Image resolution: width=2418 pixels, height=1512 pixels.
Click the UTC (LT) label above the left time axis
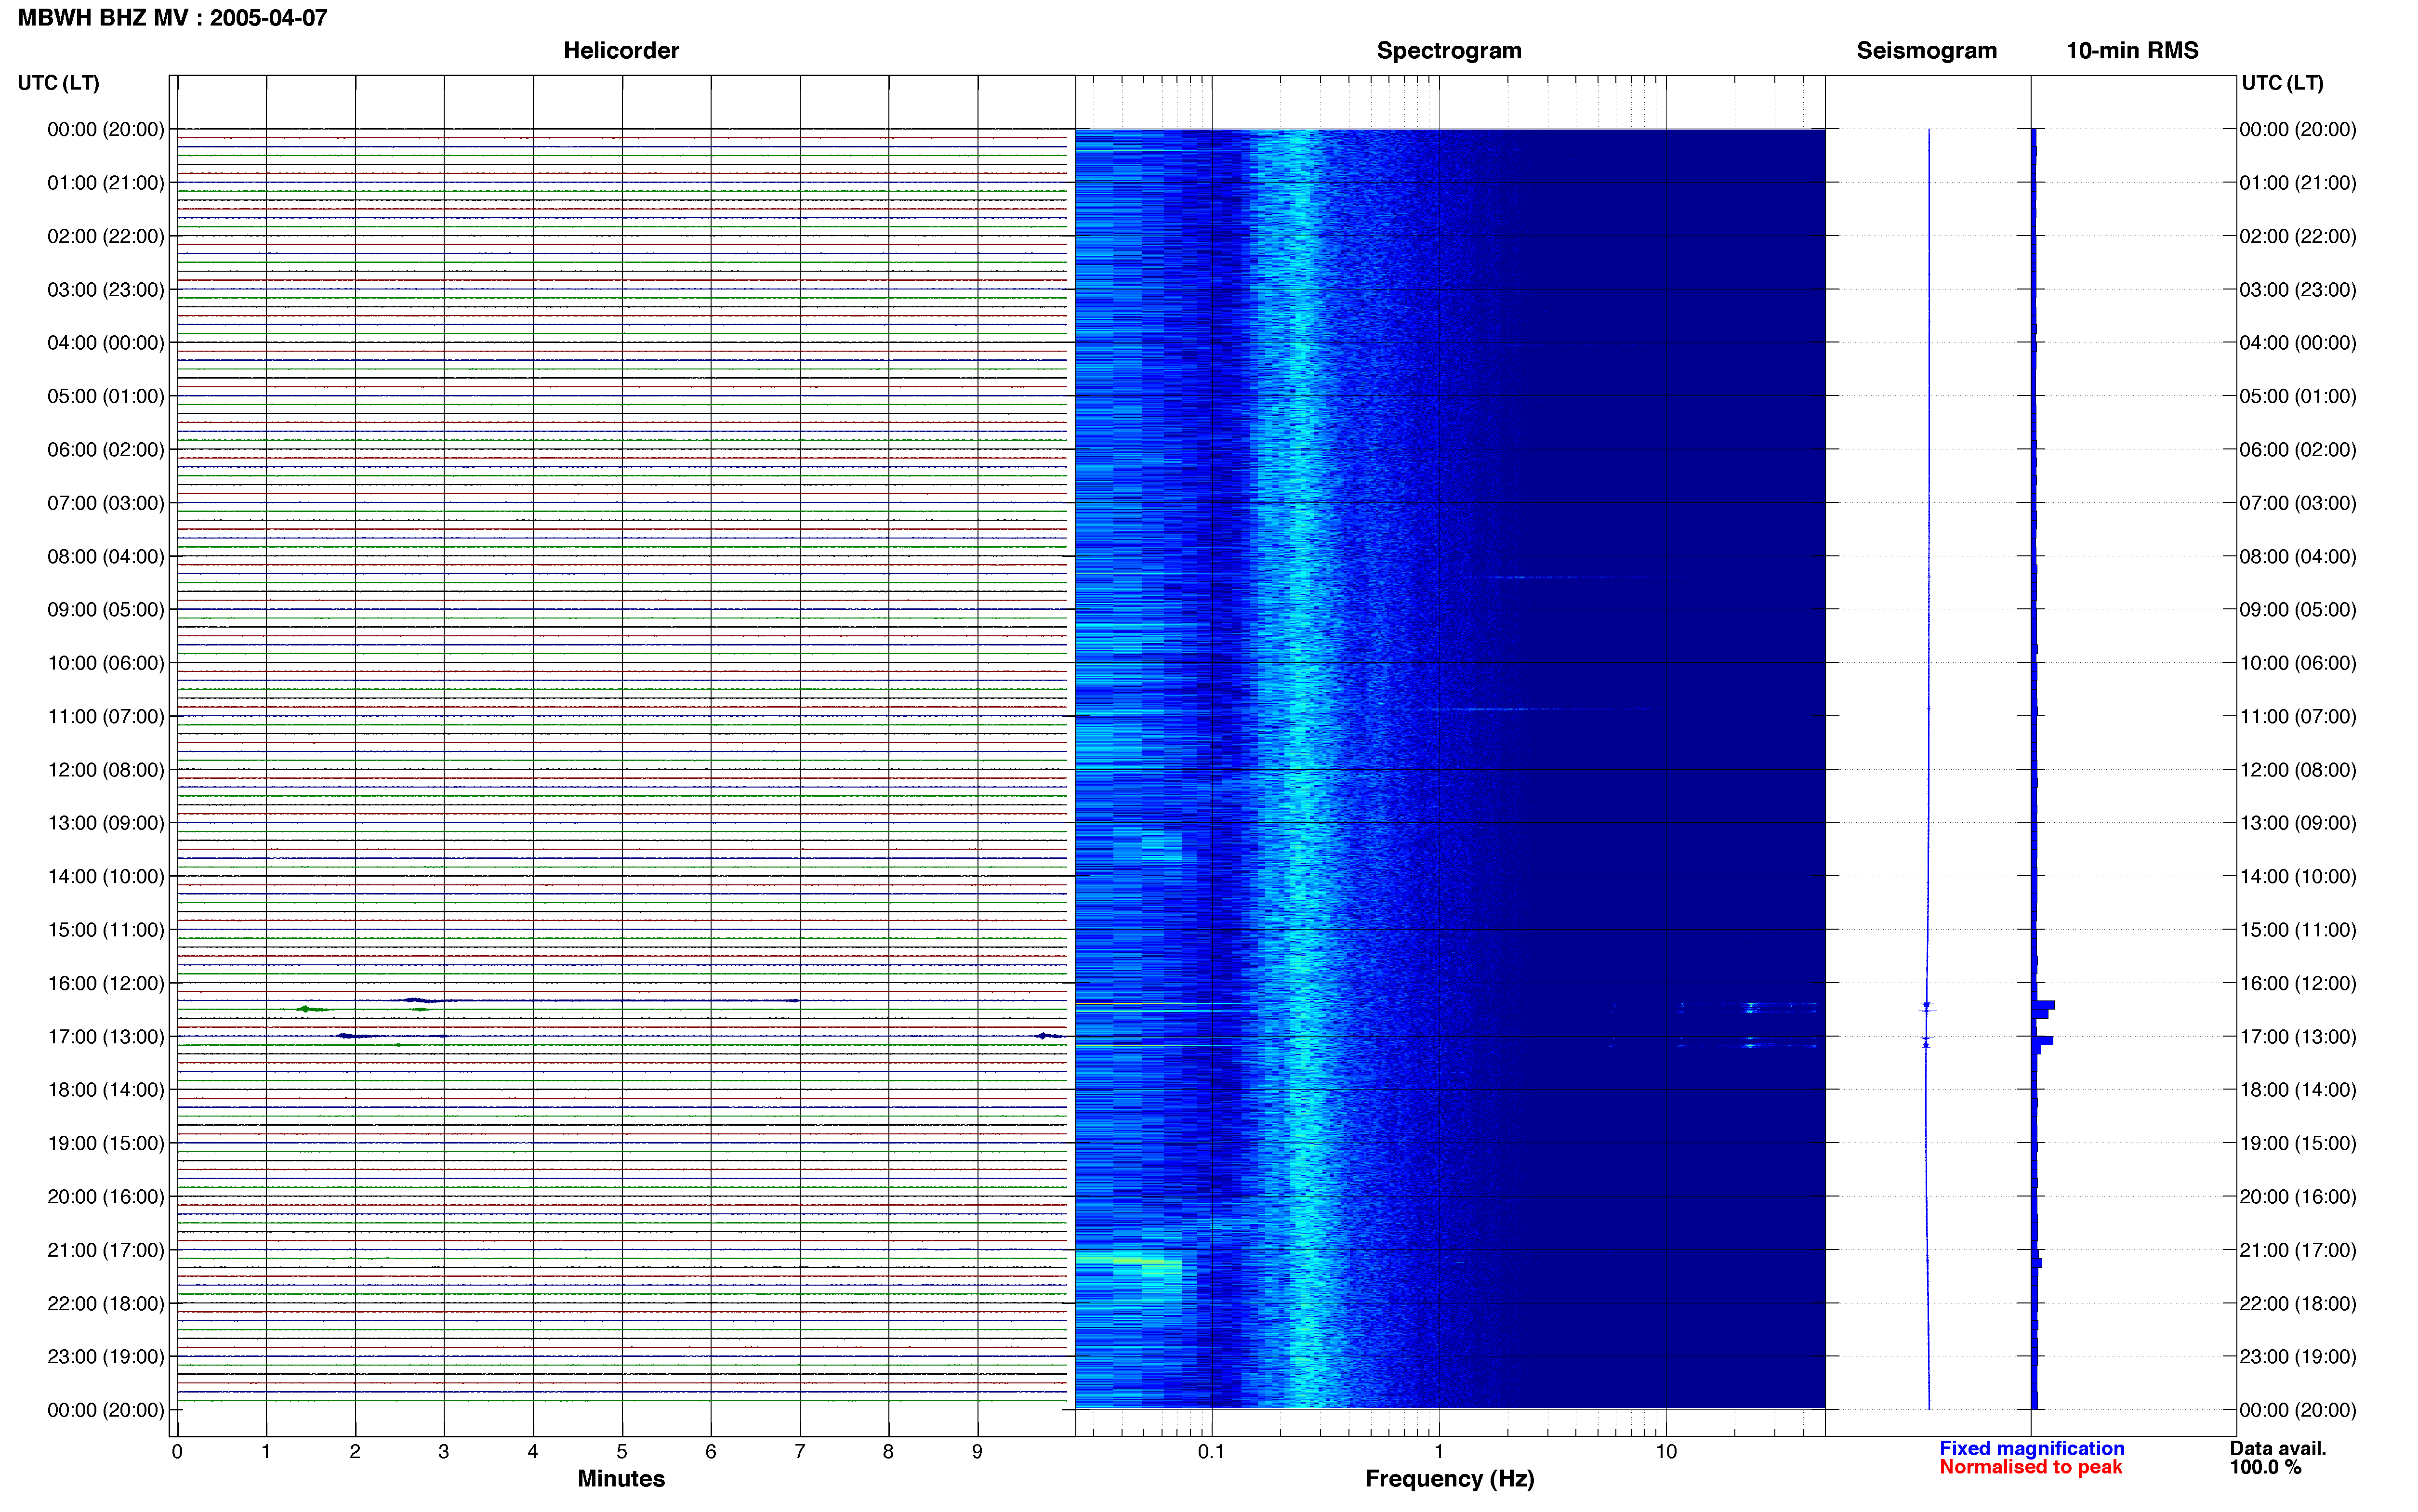pyautogui.click(x=58, y=83)
